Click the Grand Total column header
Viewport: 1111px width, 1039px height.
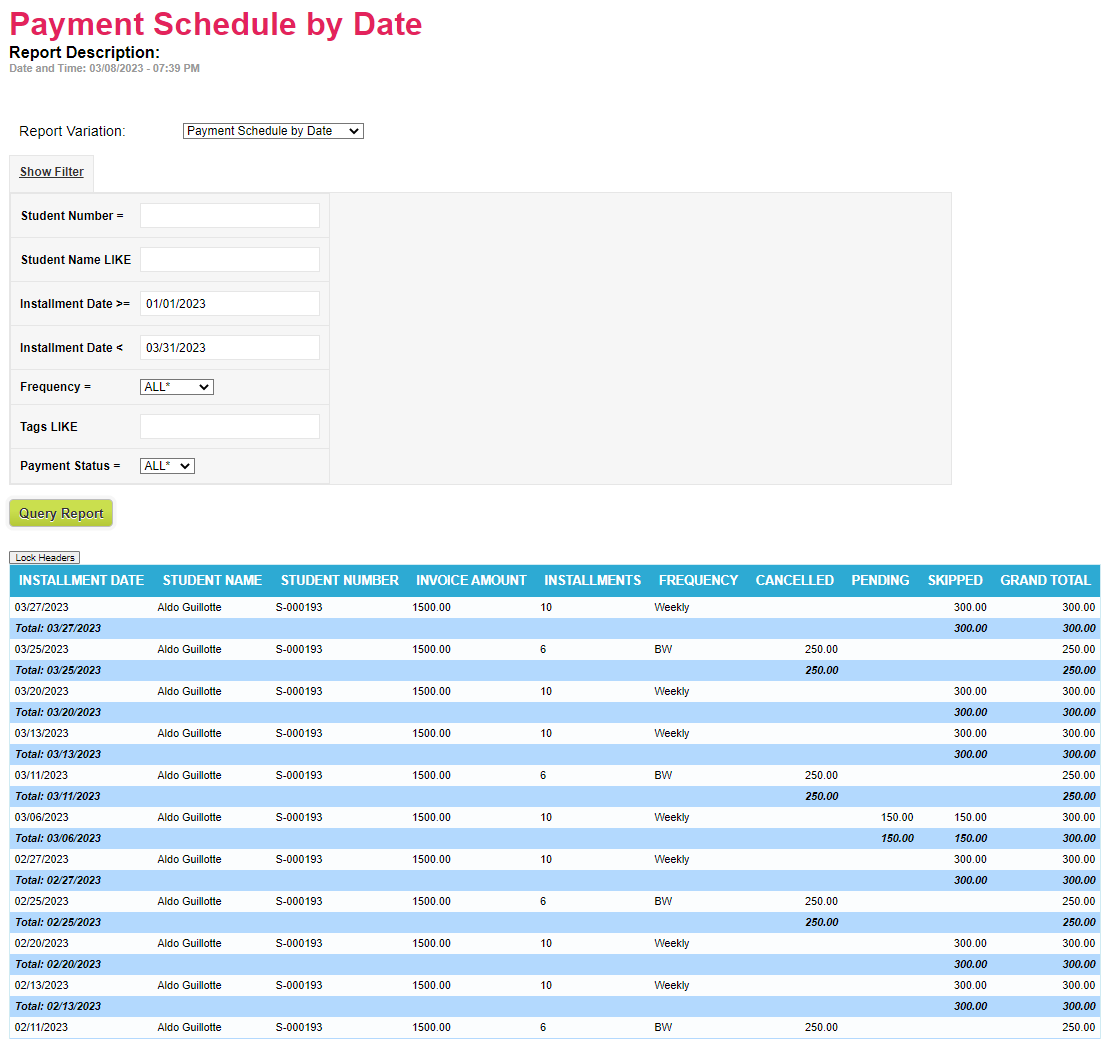1045,580
